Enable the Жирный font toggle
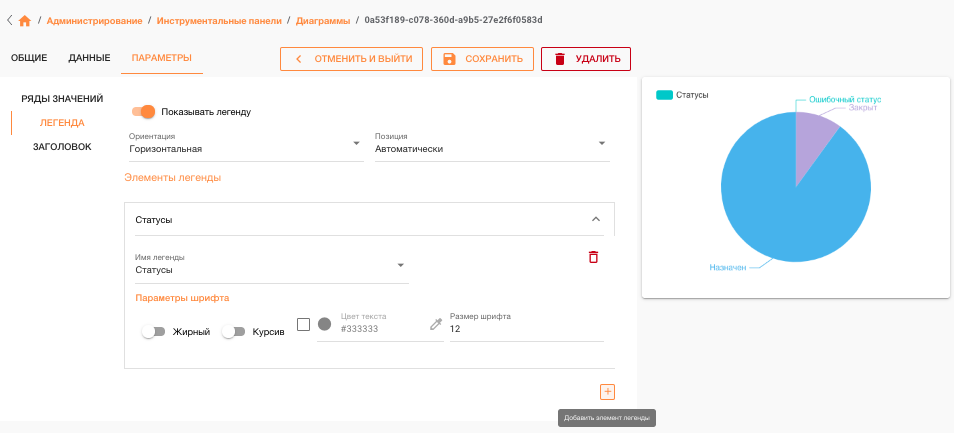The width and height of the screenshot is (954, 433). pos(153,332)
